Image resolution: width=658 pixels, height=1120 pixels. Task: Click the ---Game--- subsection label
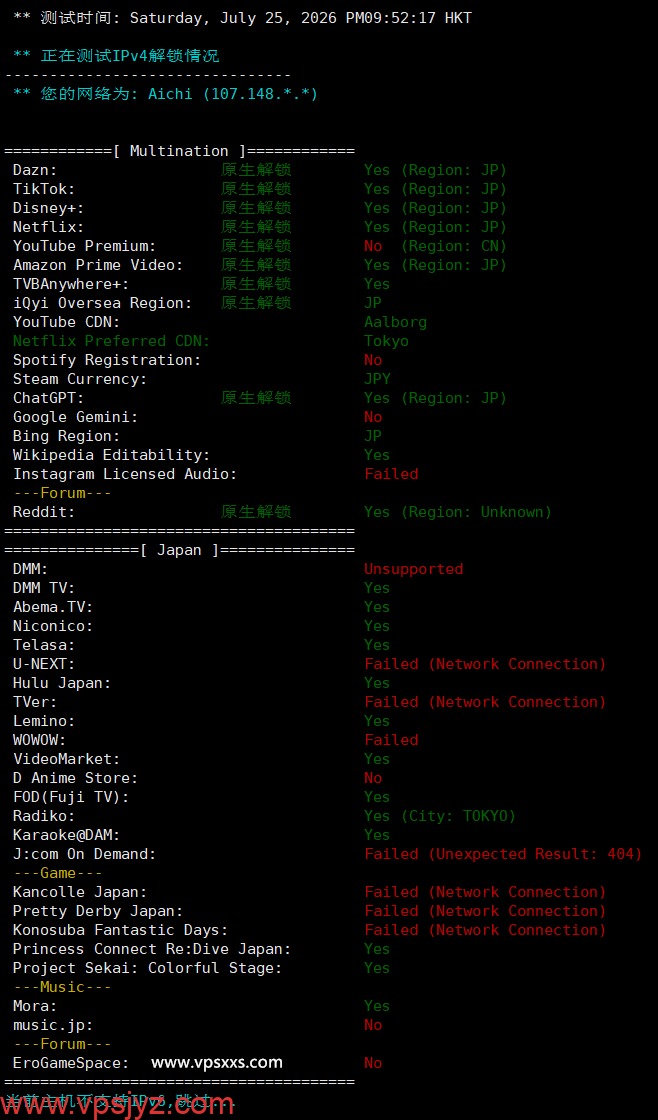[58, 873]
